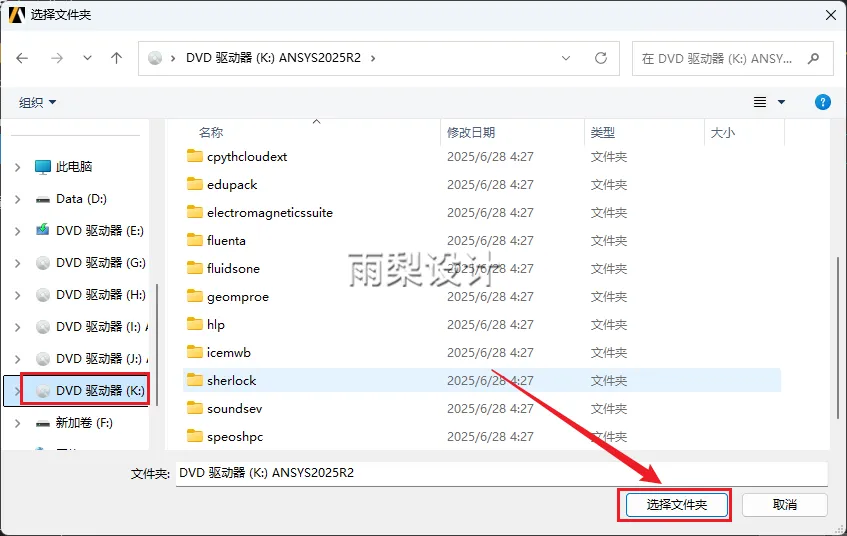The image size is (847, 536).
Task: Select the icemwb folder
Action: pos(482,353)
